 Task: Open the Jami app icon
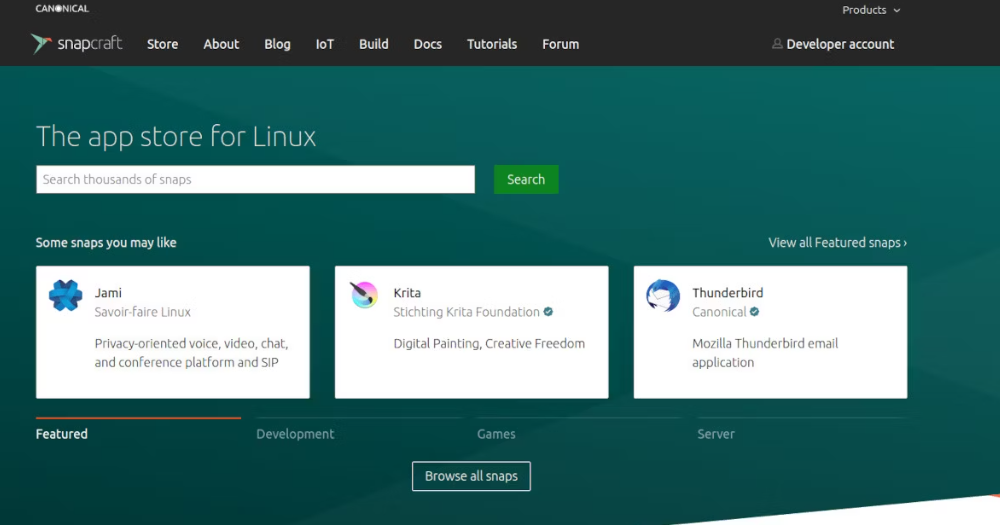pos(66,295)
